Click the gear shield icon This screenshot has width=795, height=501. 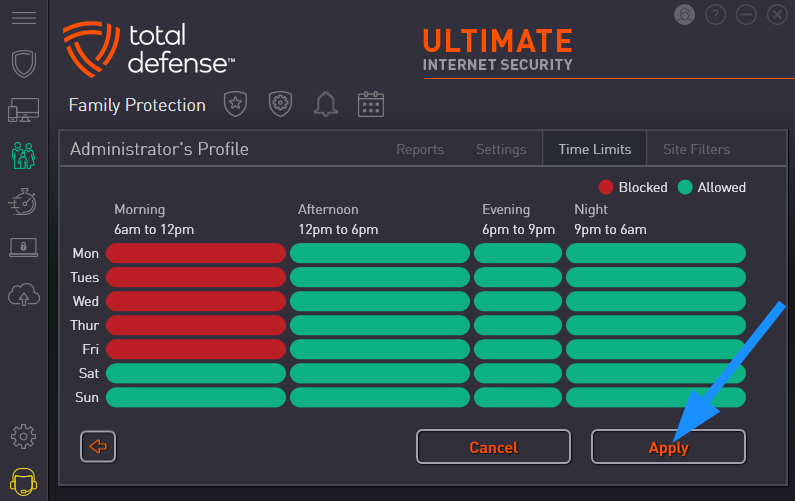[280, 104]
